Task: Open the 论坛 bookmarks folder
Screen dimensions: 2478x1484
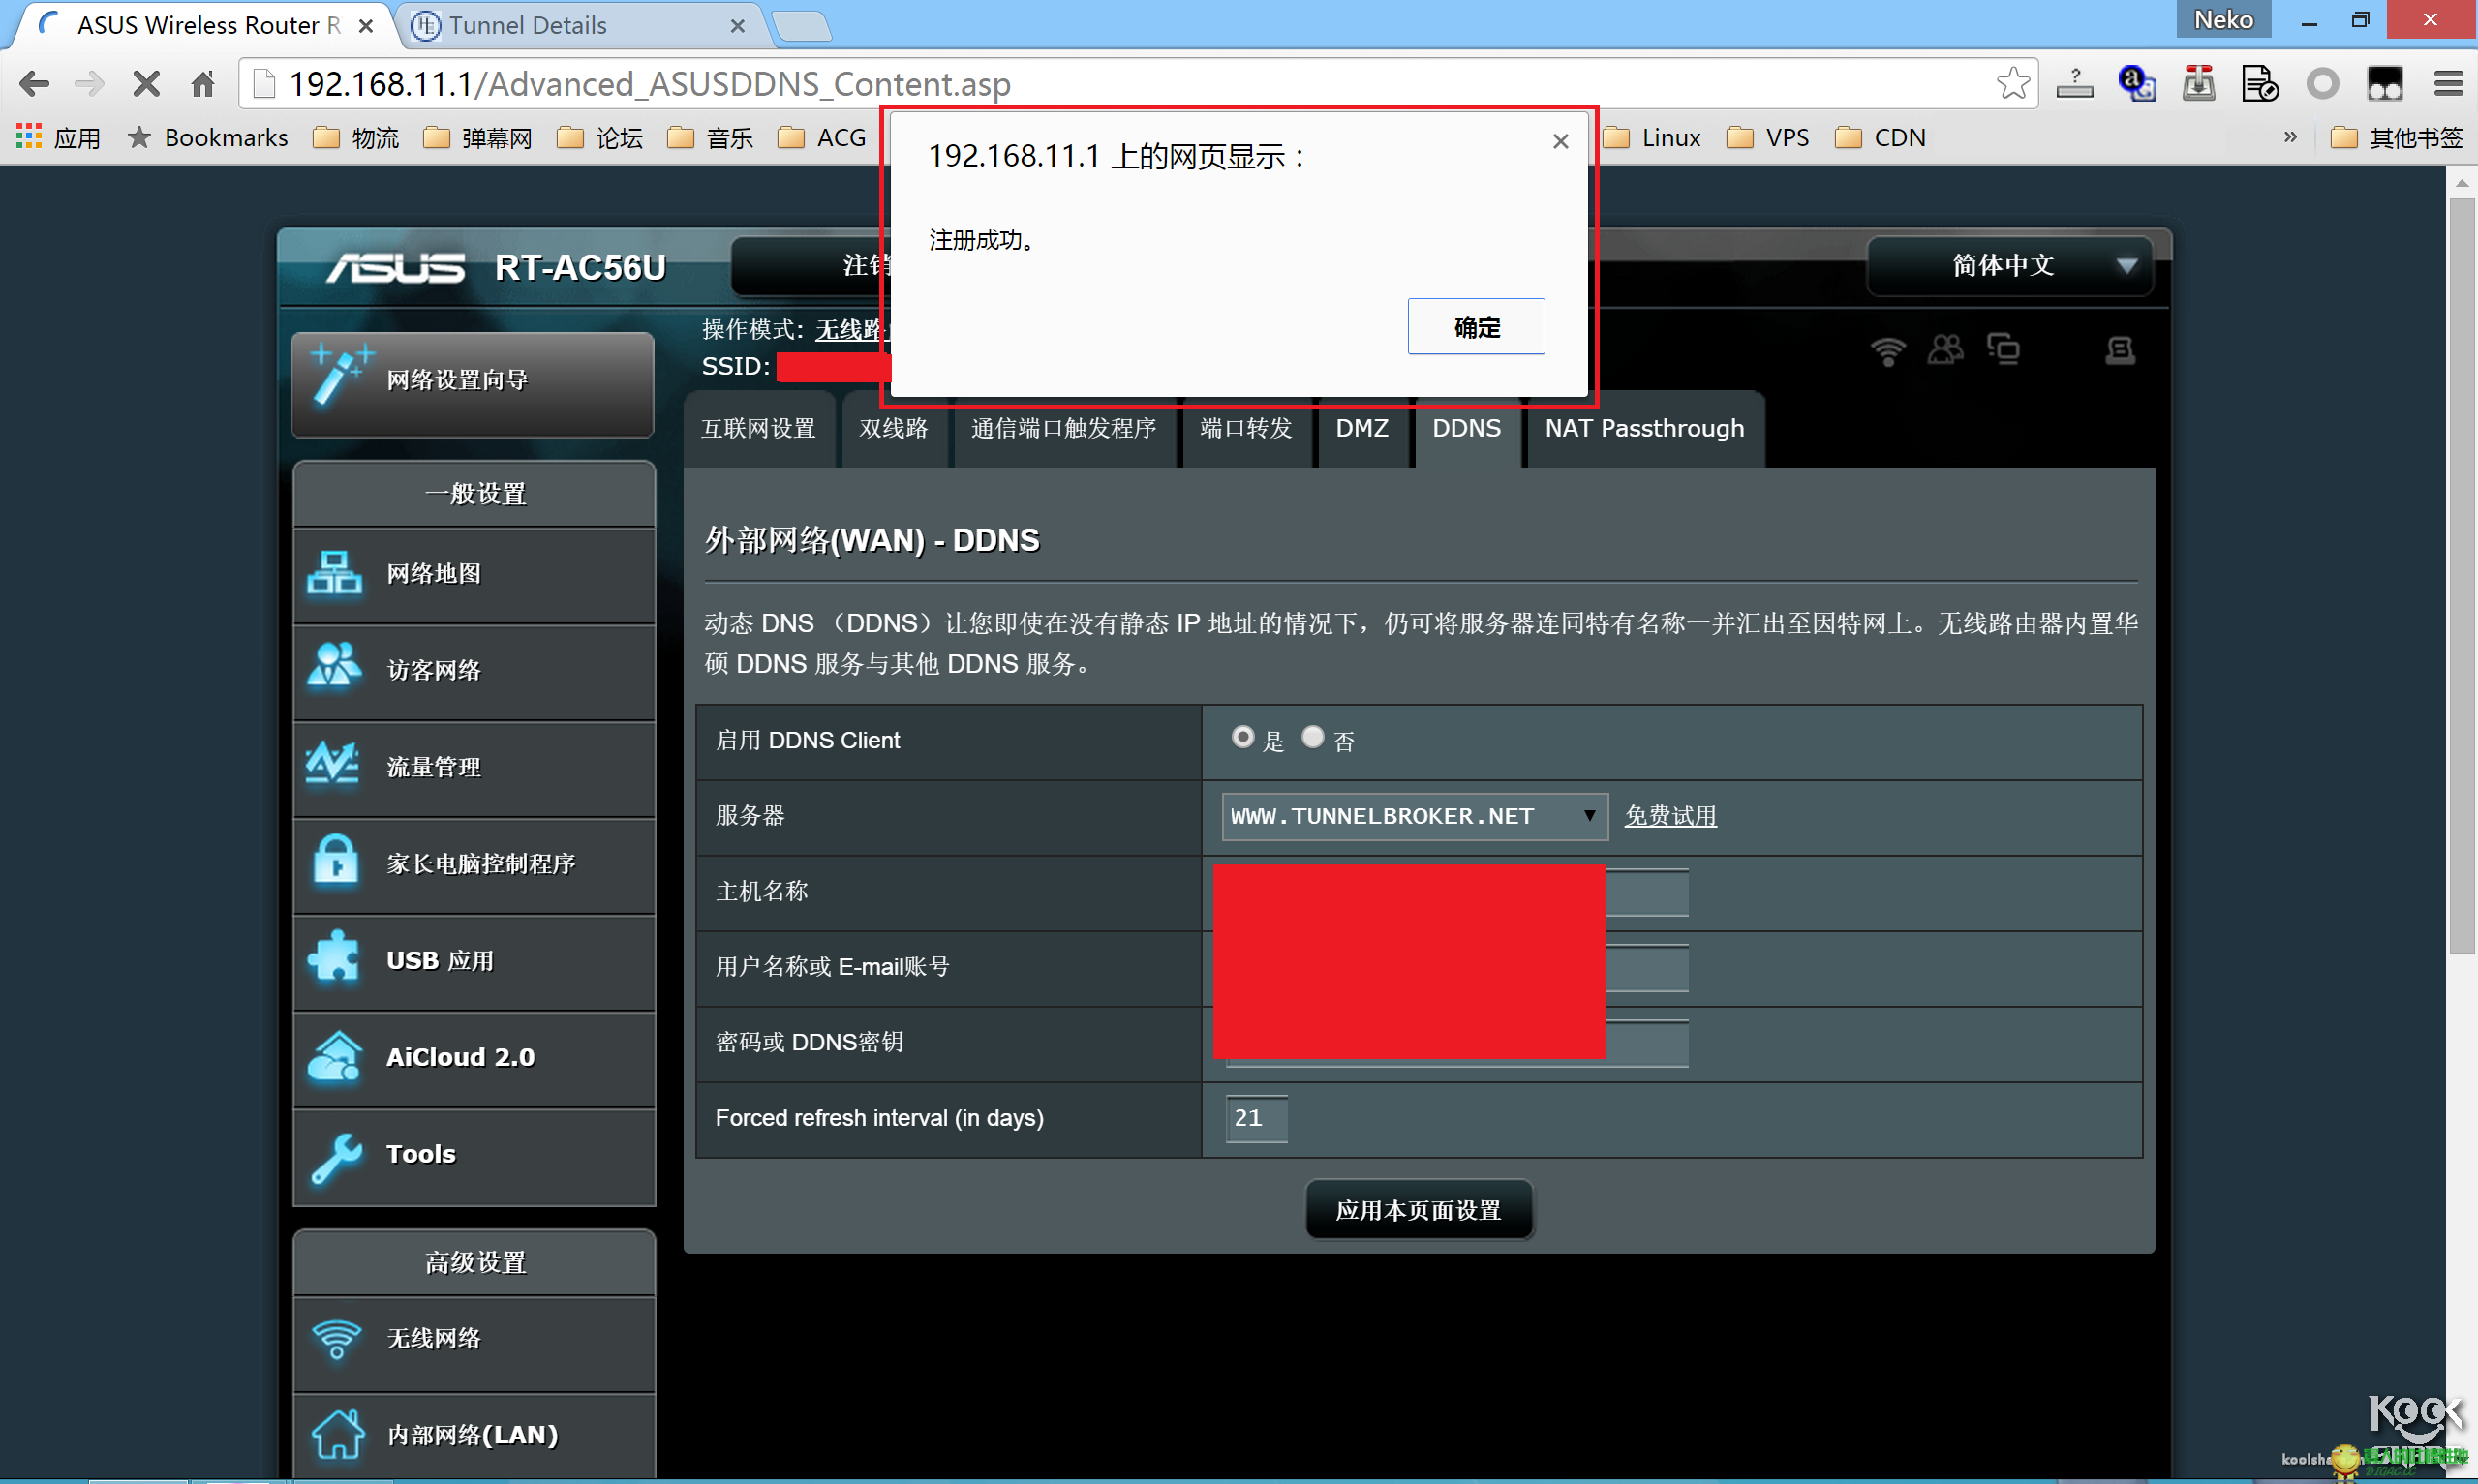Action: point(600,137)
